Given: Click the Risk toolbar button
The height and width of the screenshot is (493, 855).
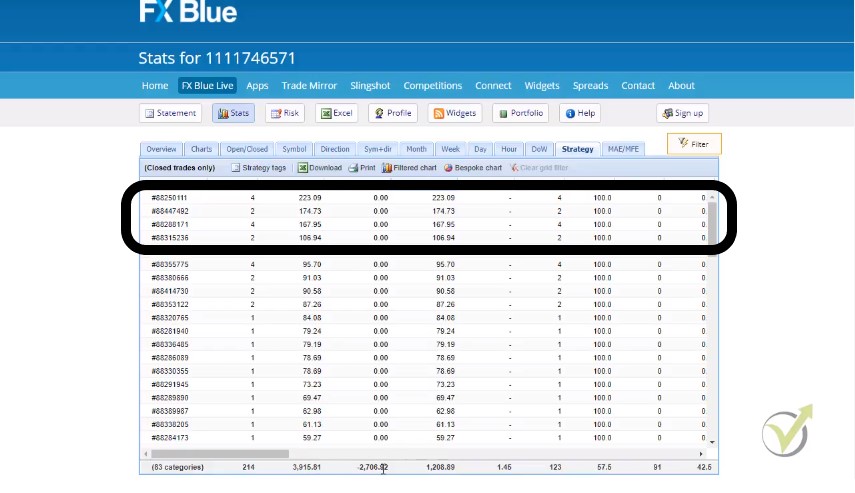Looking at the screenshot, I should (284, 113).
